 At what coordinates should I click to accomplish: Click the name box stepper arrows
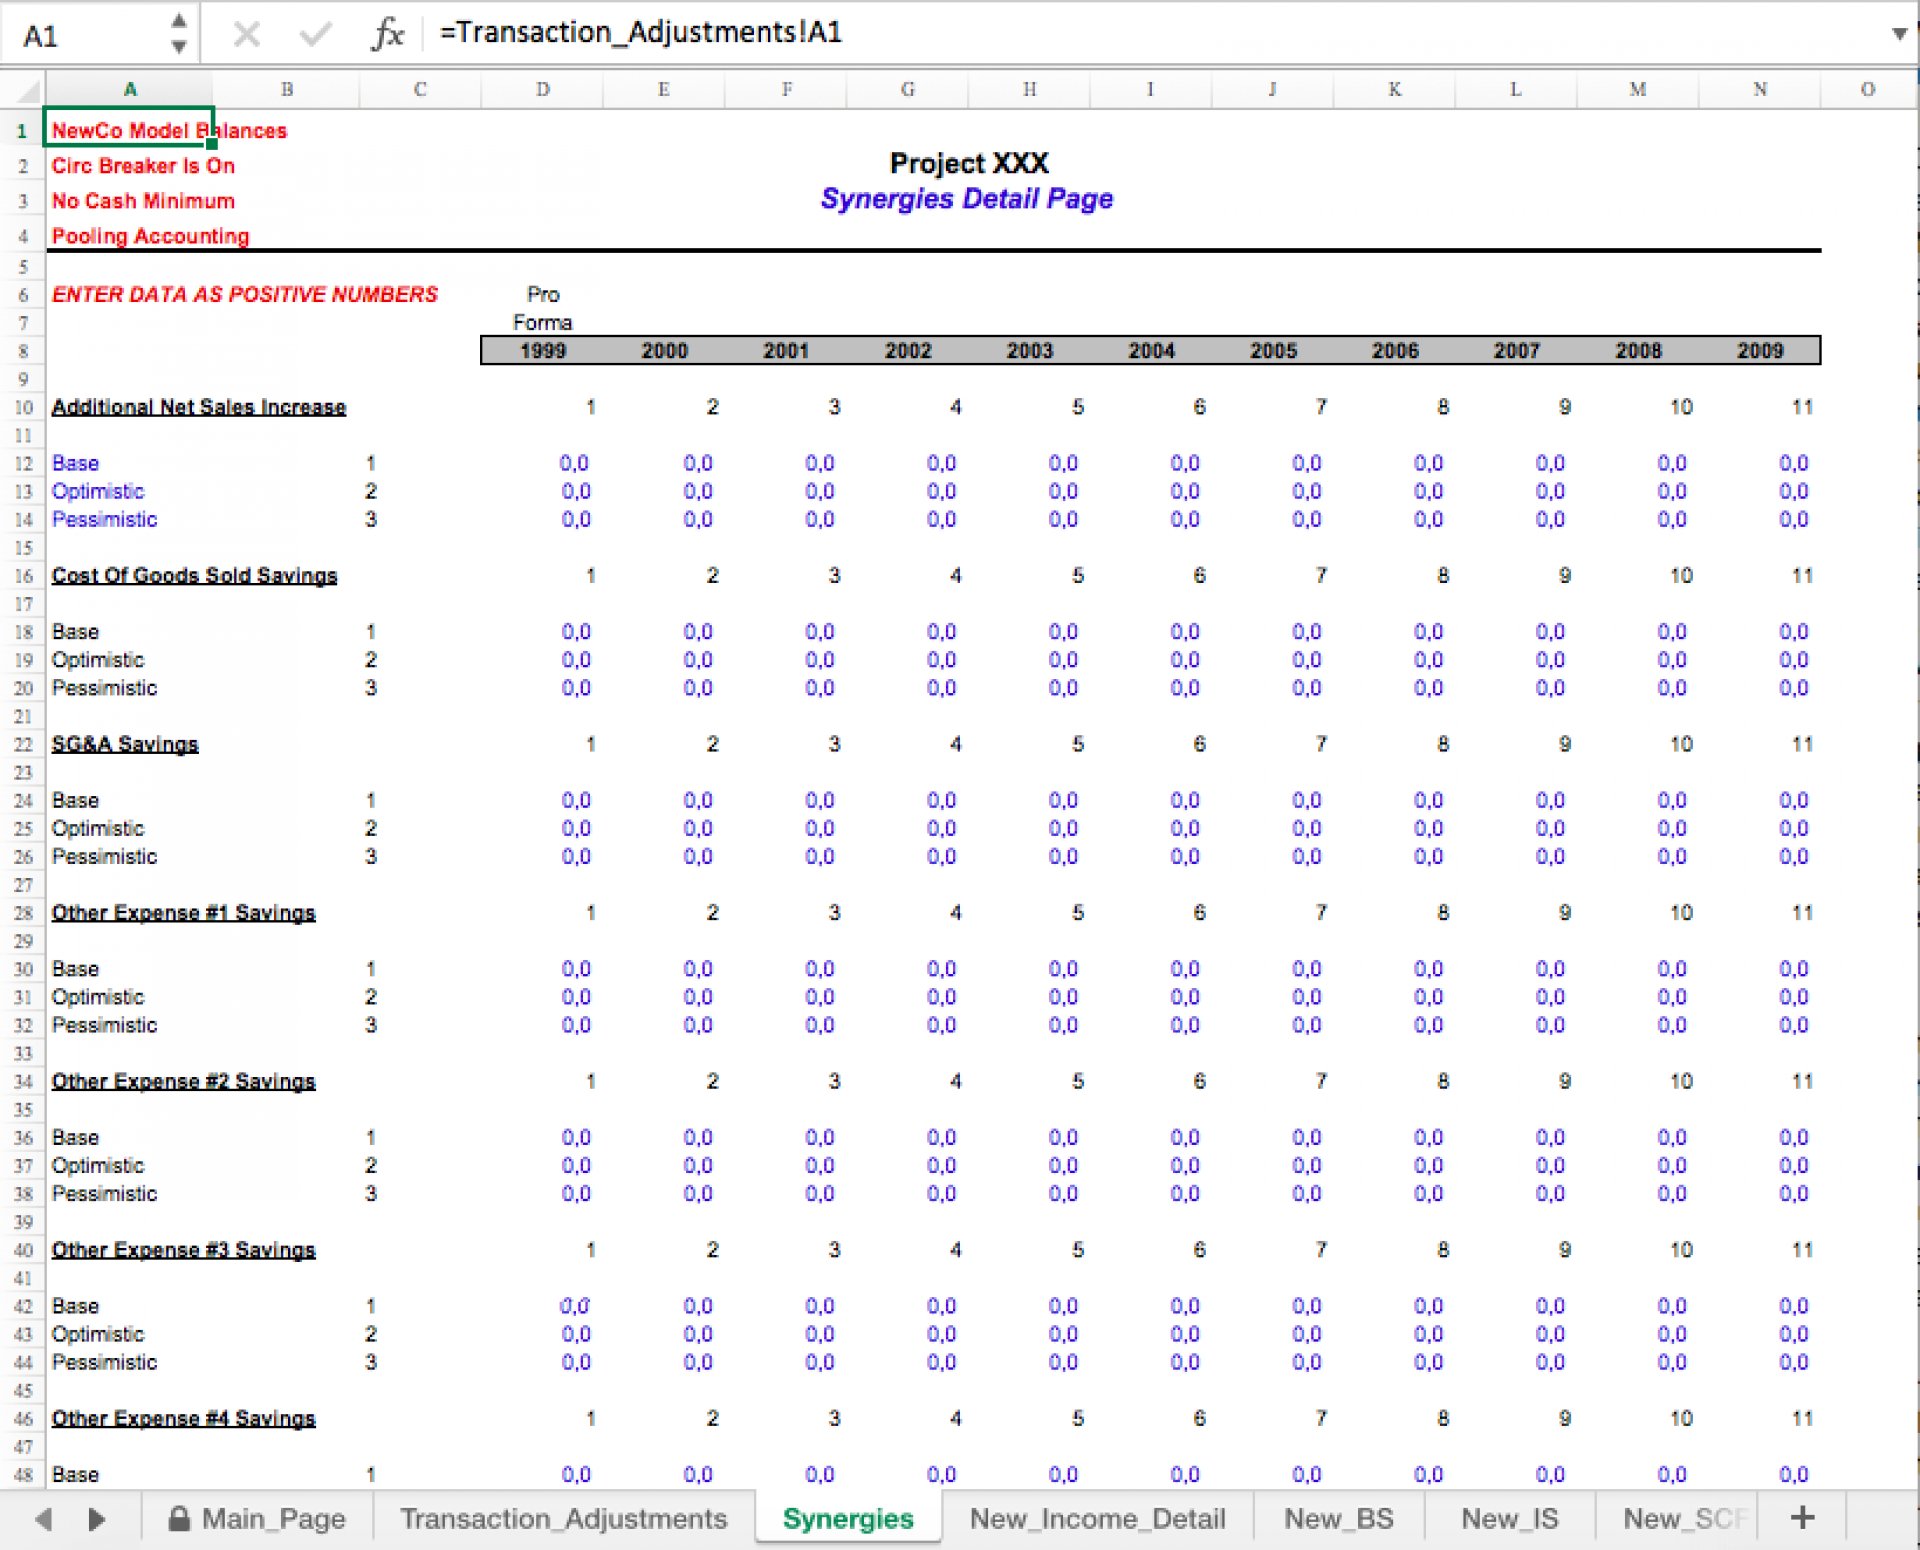(x=179, y=33)
